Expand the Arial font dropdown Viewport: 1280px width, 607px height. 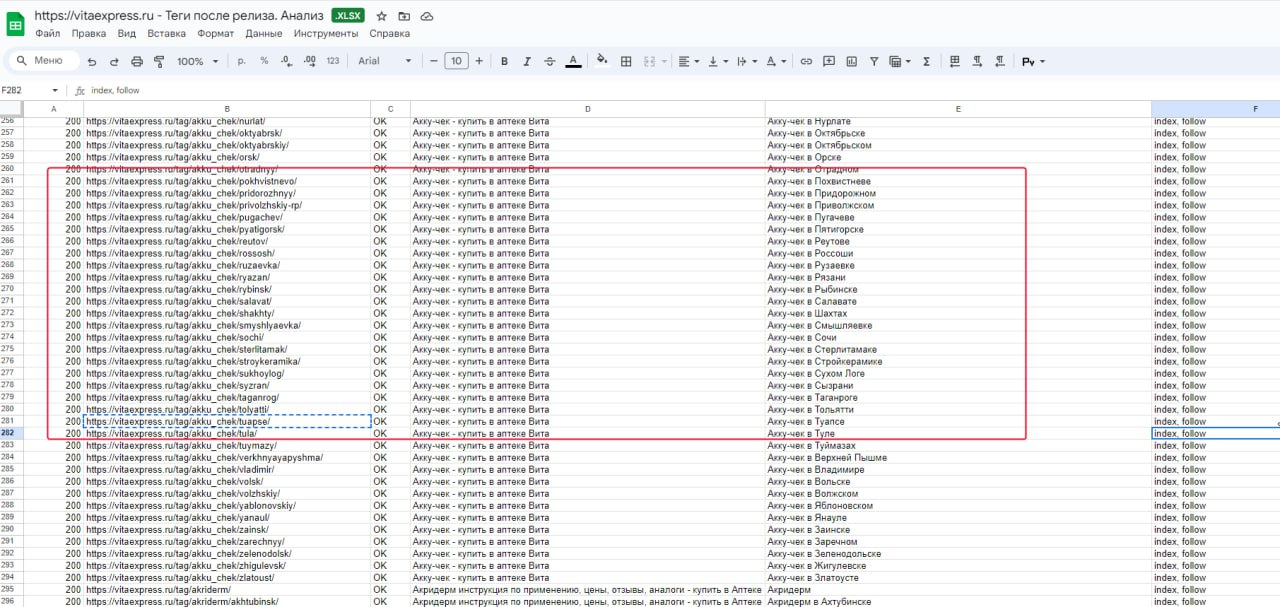click(384, 61)
